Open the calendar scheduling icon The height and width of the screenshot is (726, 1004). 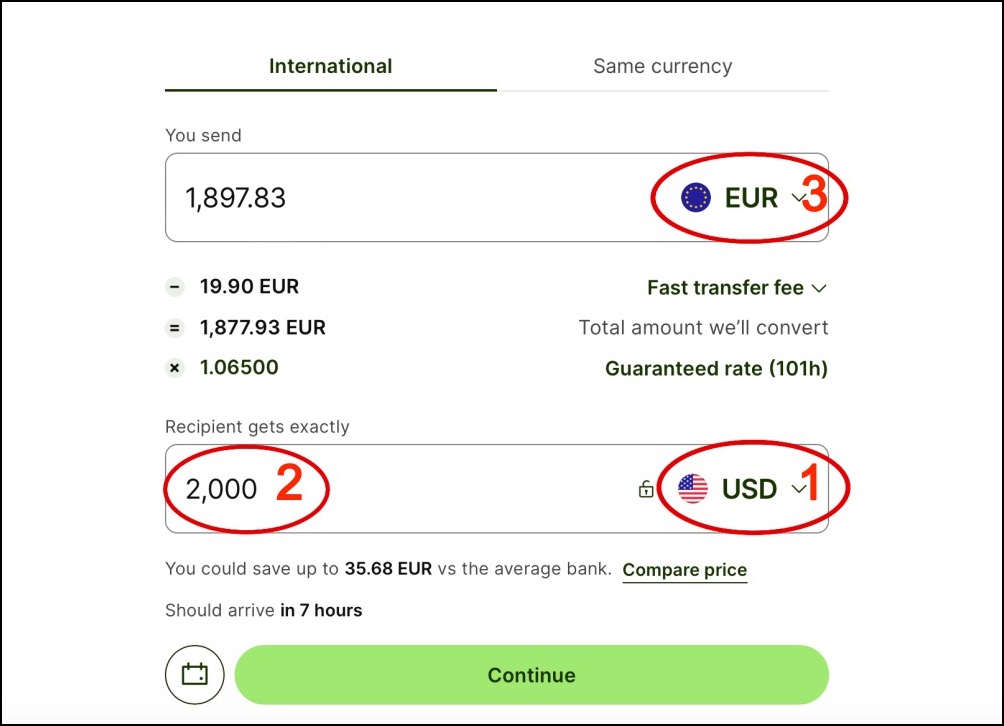pos(194,674)
